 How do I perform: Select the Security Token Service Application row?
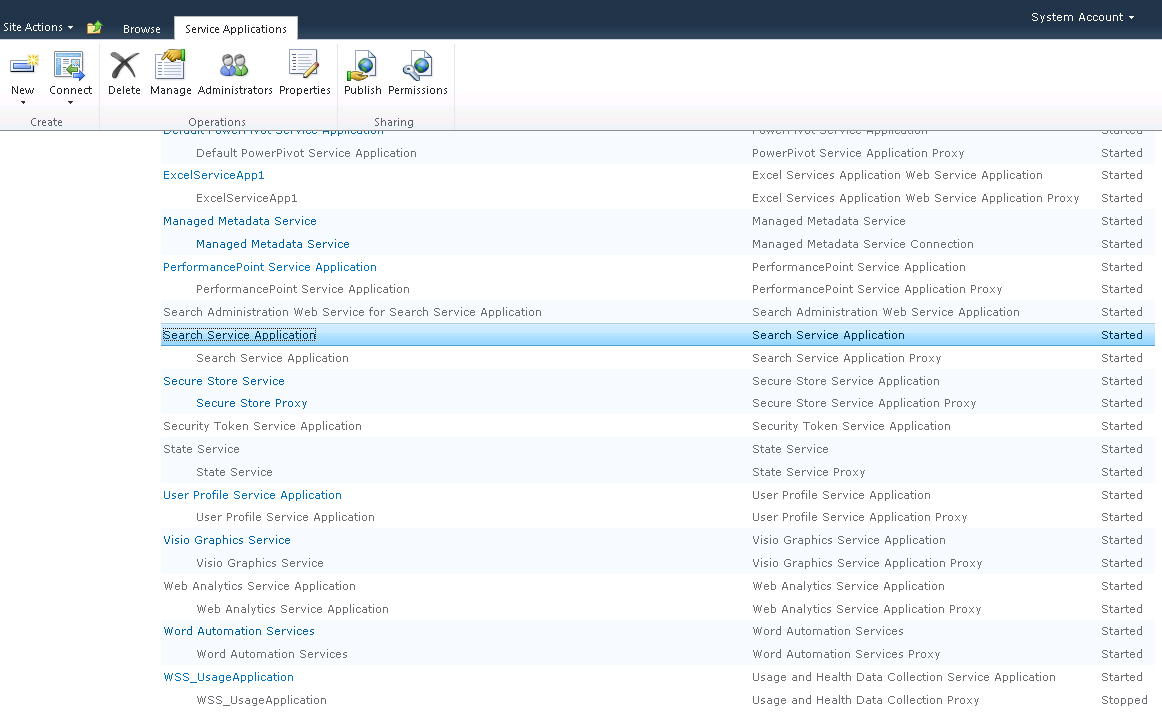658,427
